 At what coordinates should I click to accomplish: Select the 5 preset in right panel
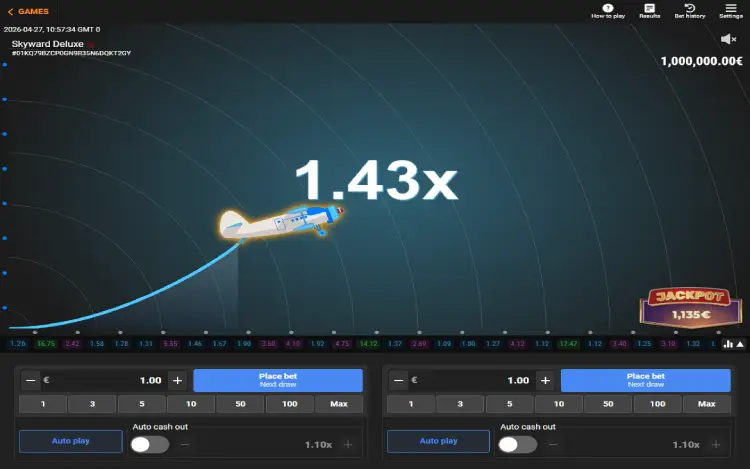pos(509,404)
